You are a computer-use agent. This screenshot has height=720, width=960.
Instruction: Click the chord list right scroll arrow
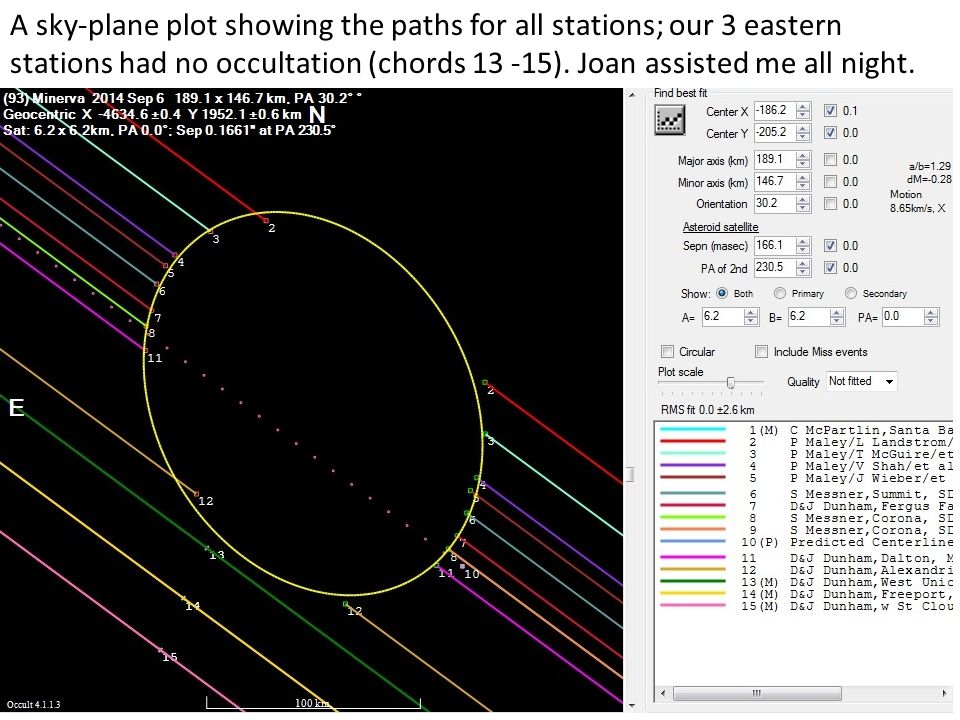(x=945, y=693)
